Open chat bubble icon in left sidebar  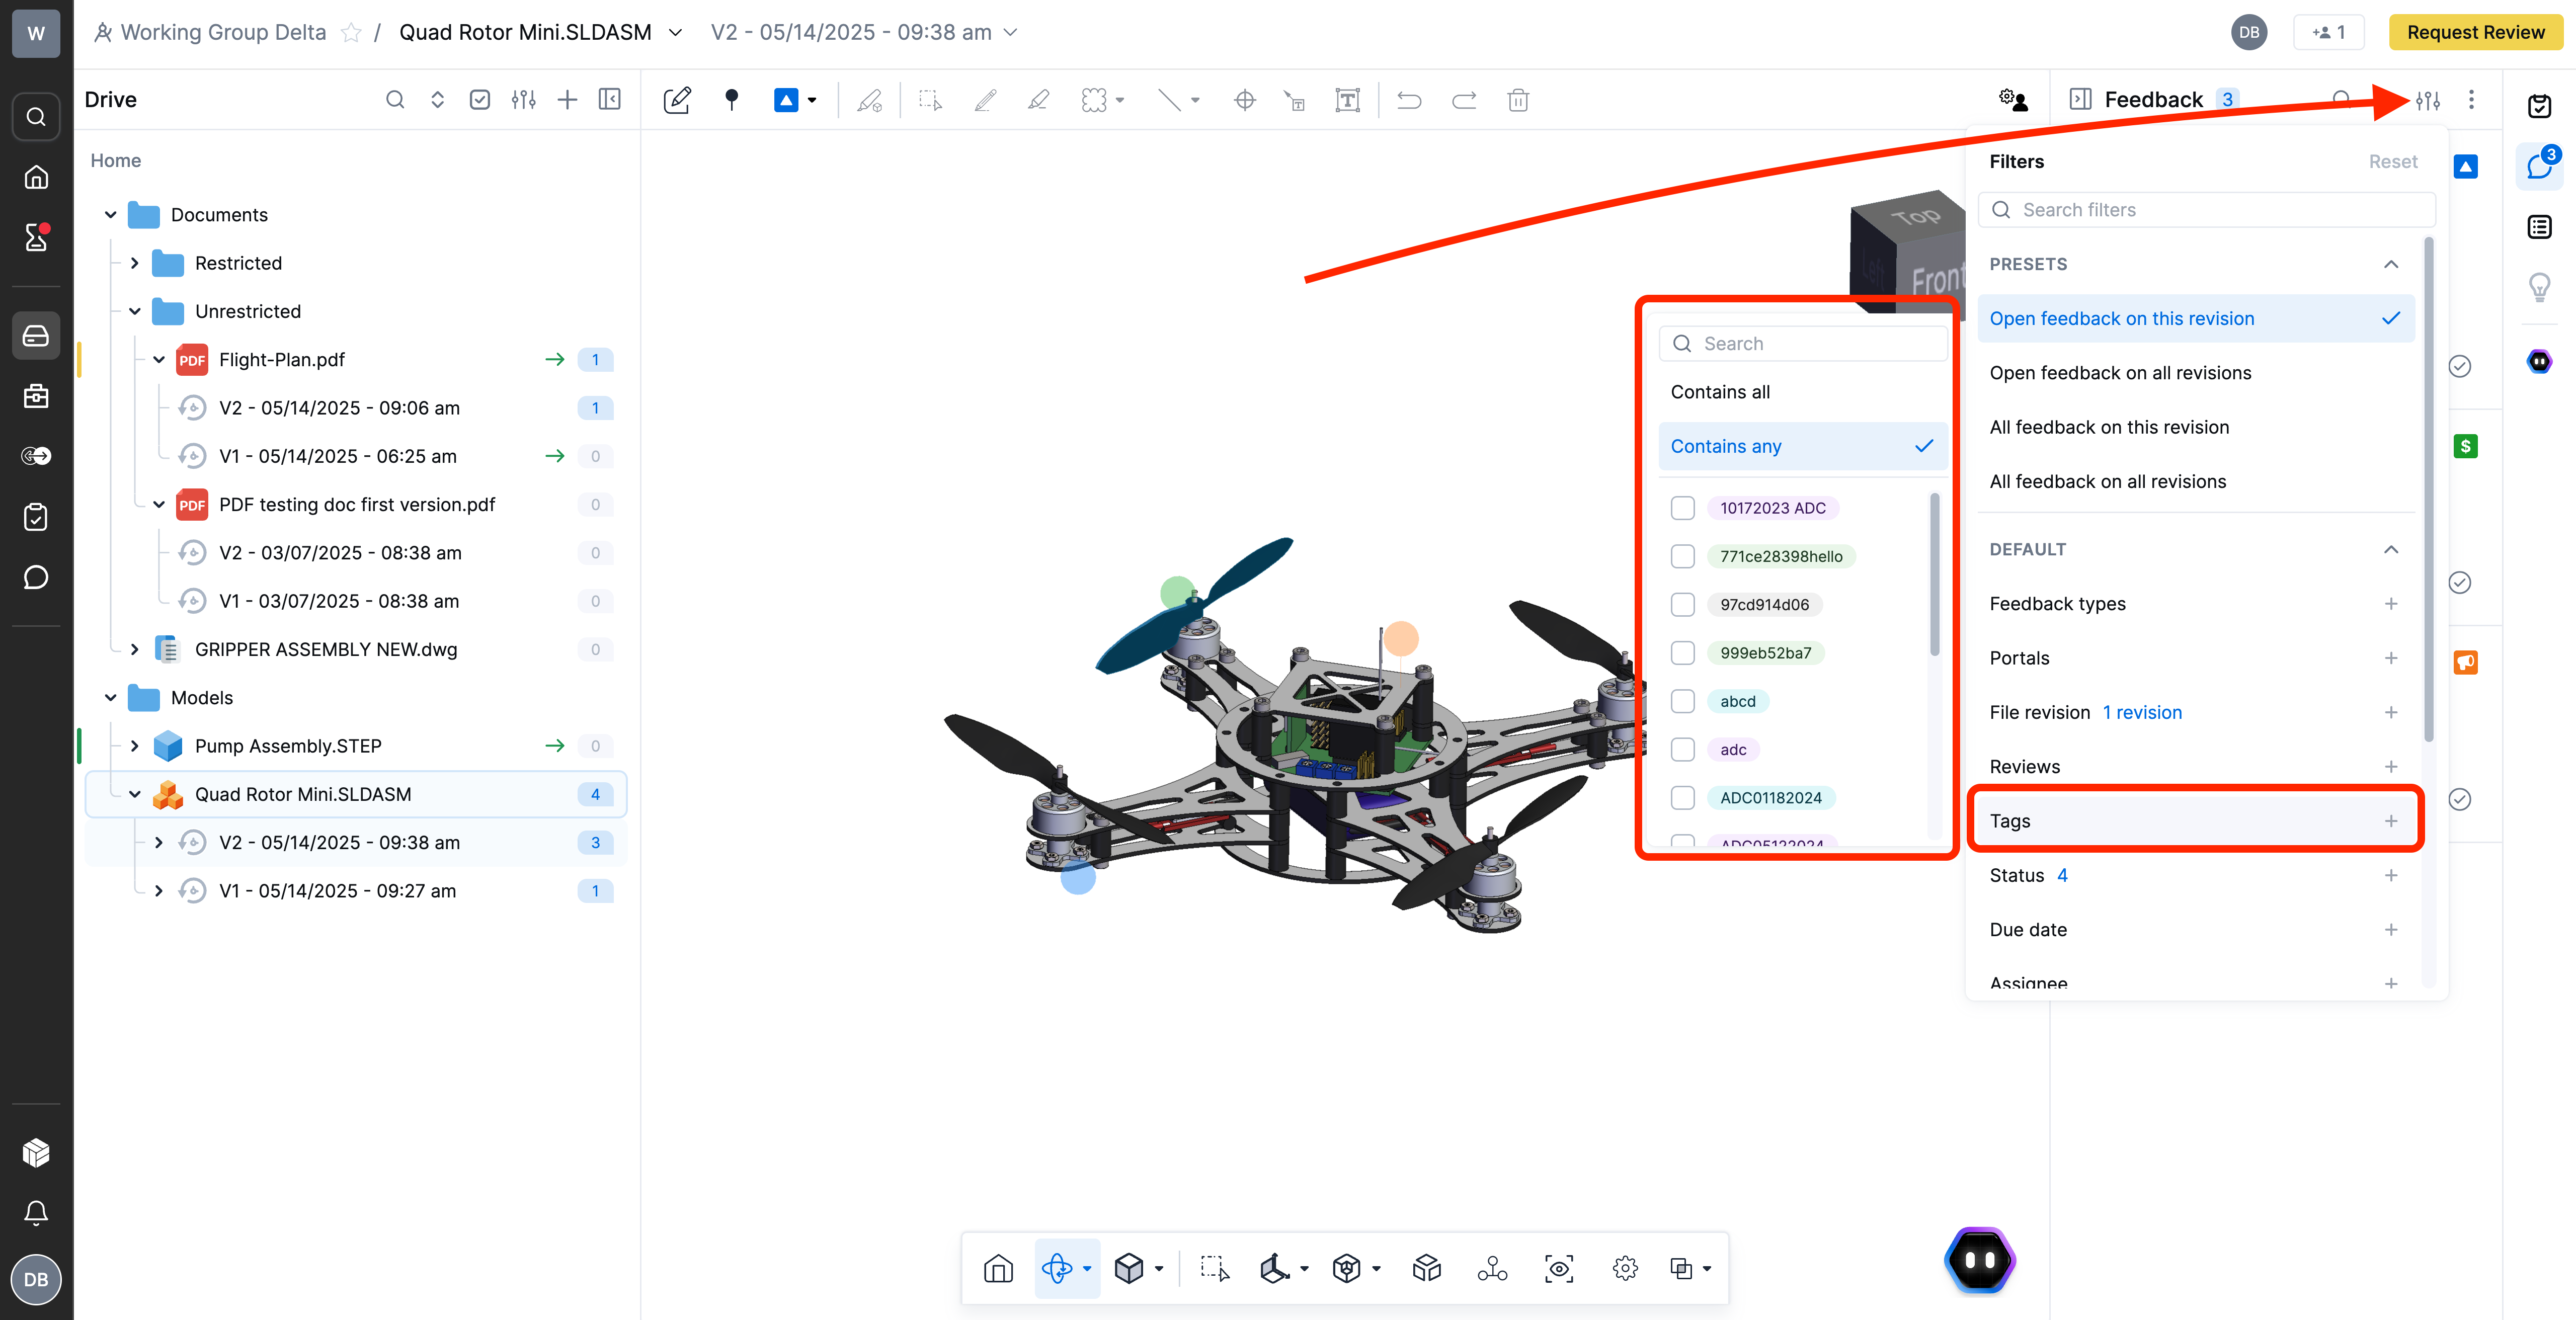(x=36, y=577)
